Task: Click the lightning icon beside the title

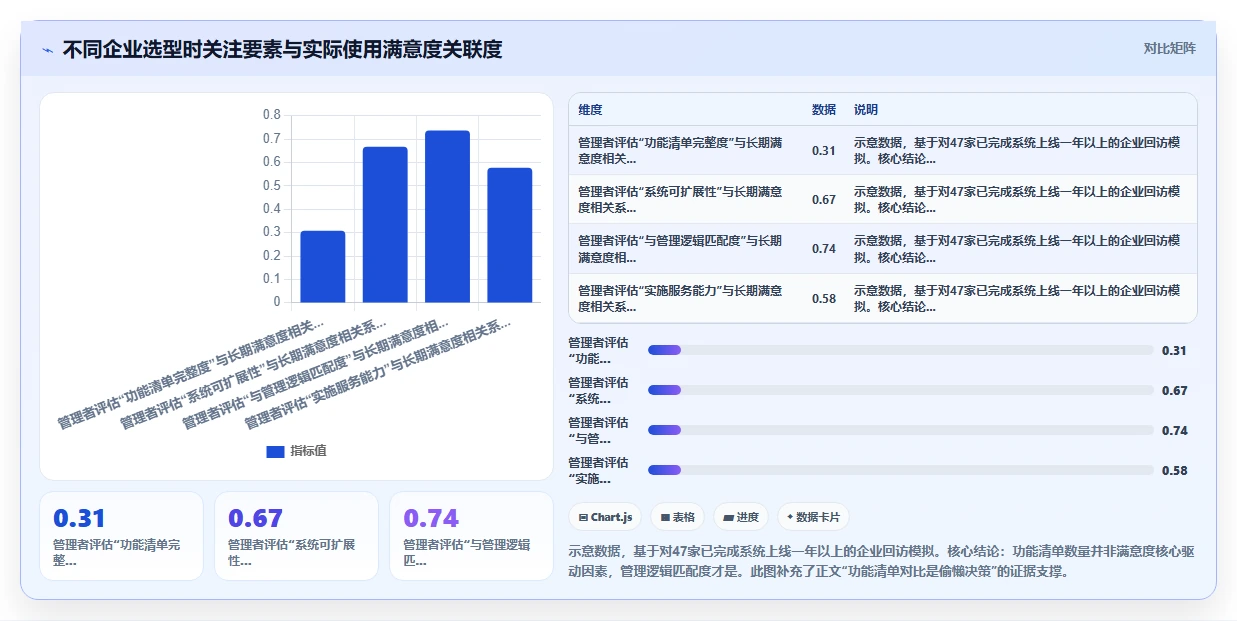Action: click(x=48, y=50)
